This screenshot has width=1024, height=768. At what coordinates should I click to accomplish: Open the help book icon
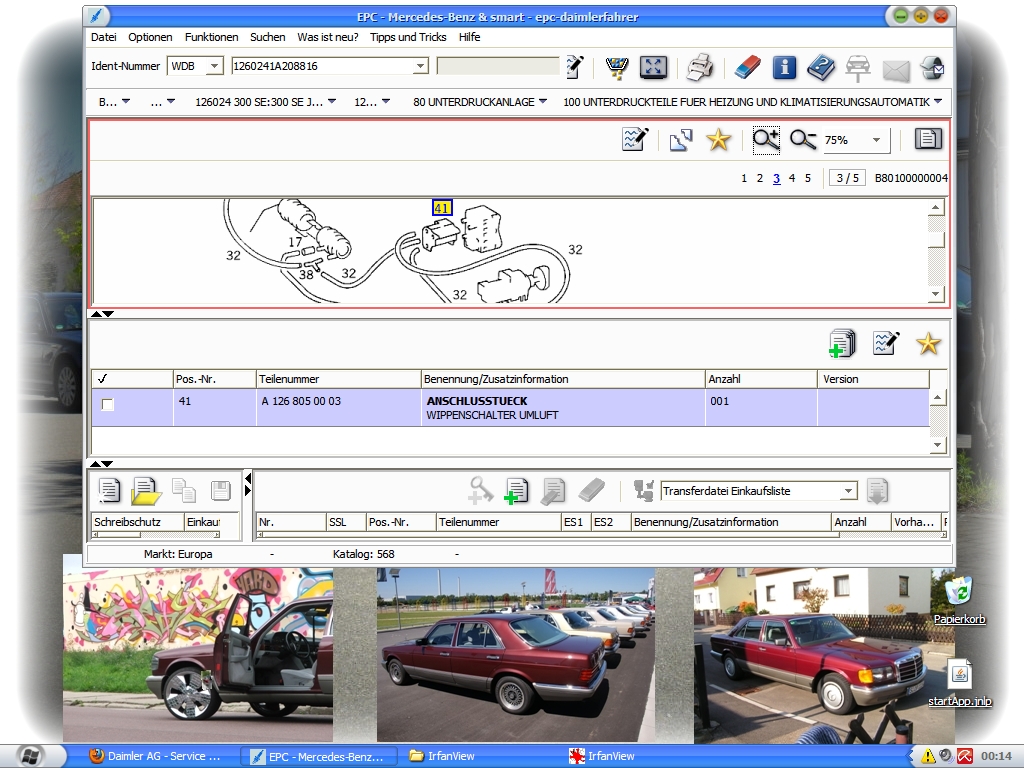[821, 67]
